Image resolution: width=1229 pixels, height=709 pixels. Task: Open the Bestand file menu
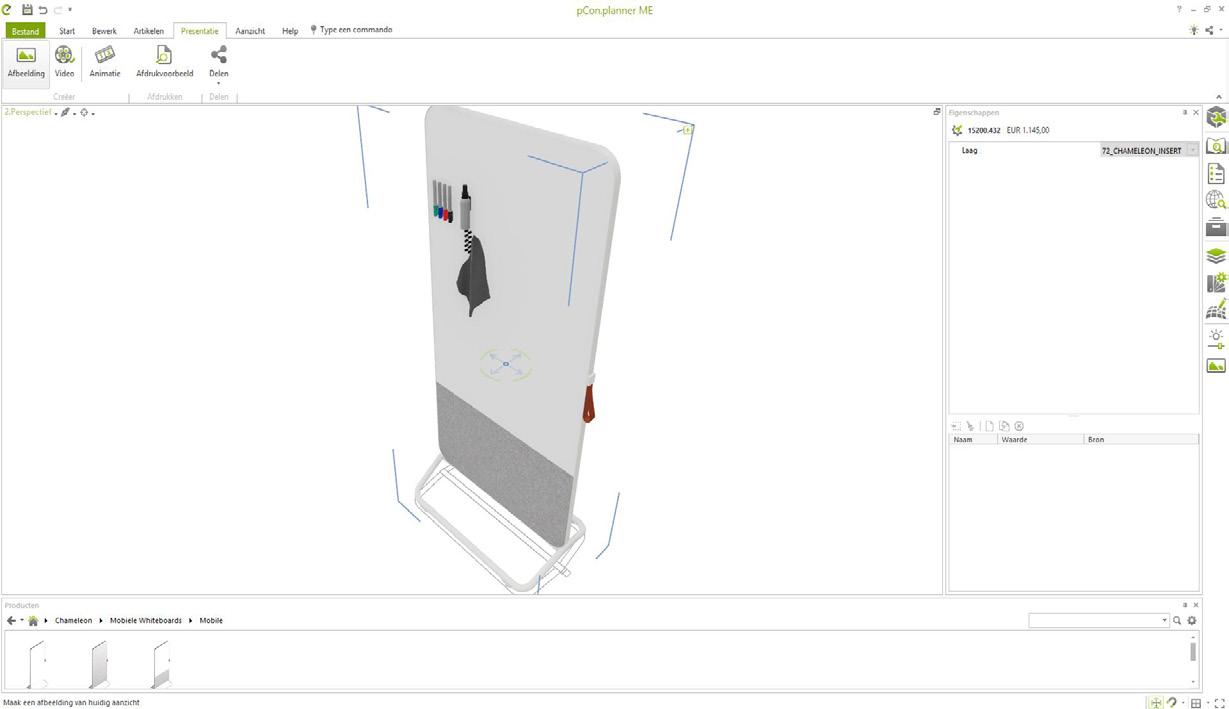pos(25,31)
